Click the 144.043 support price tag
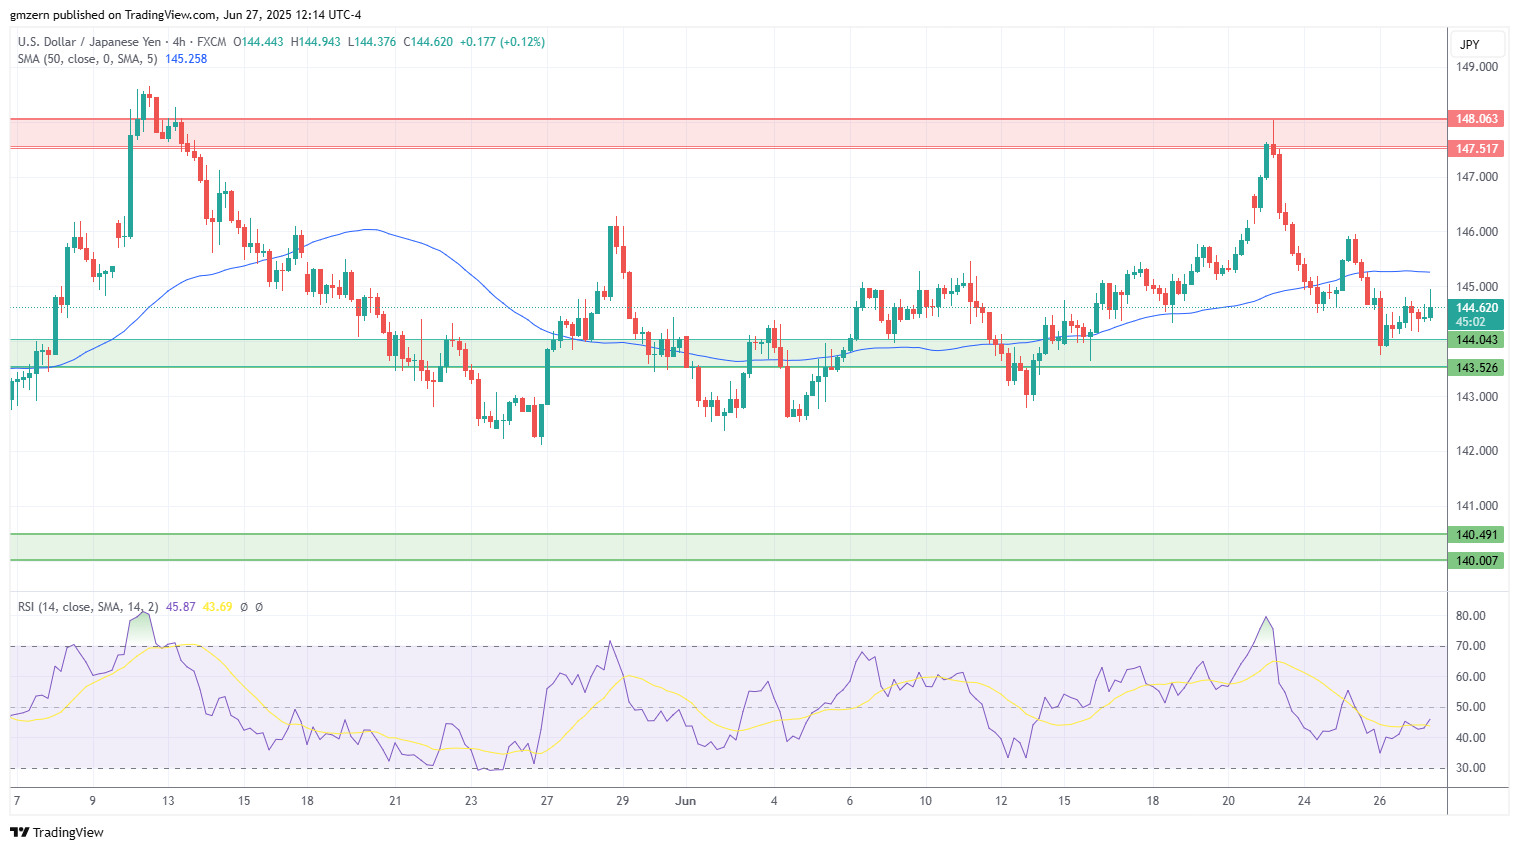 (1476, 340)
